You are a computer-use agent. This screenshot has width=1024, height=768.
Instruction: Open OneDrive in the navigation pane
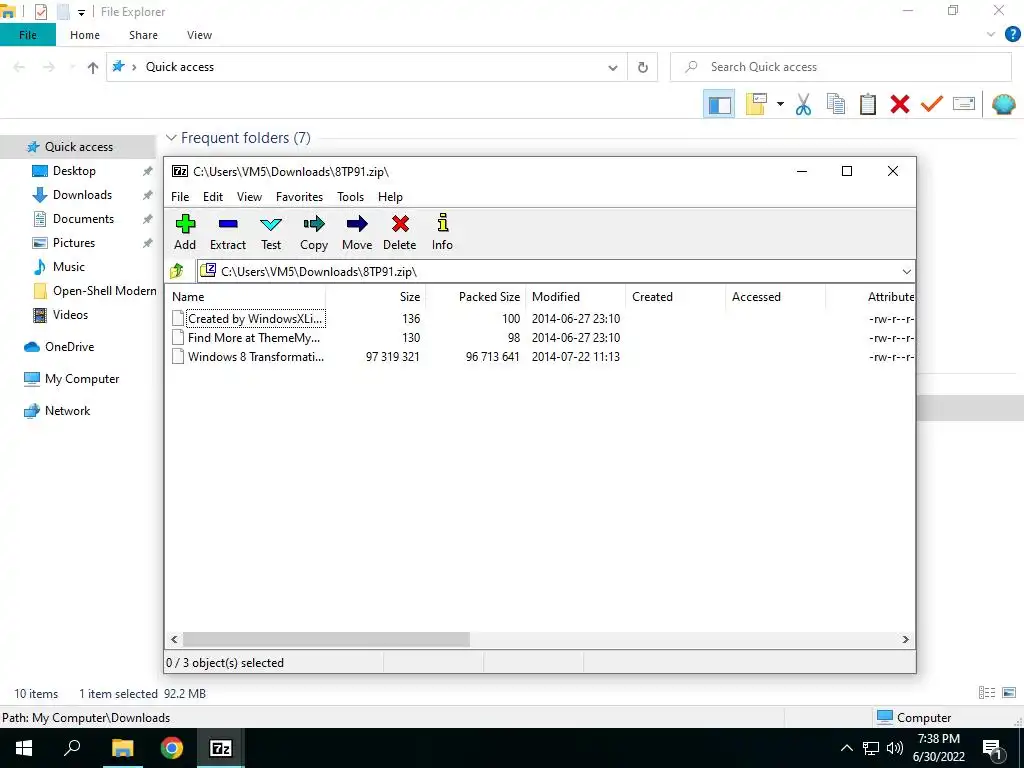click(x=69, y=347)
